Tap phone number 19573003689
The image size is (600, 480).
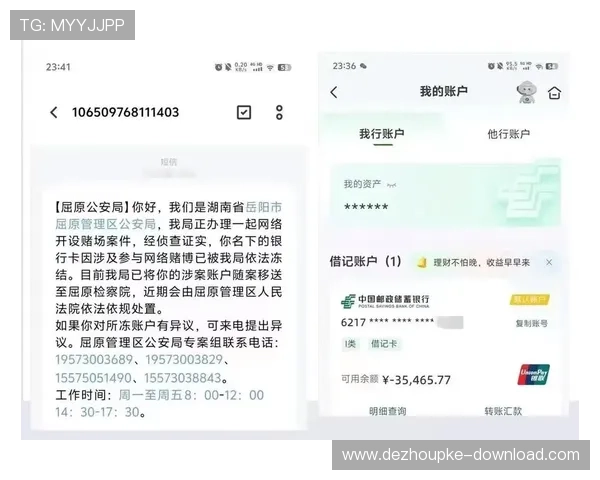[94, 360]
